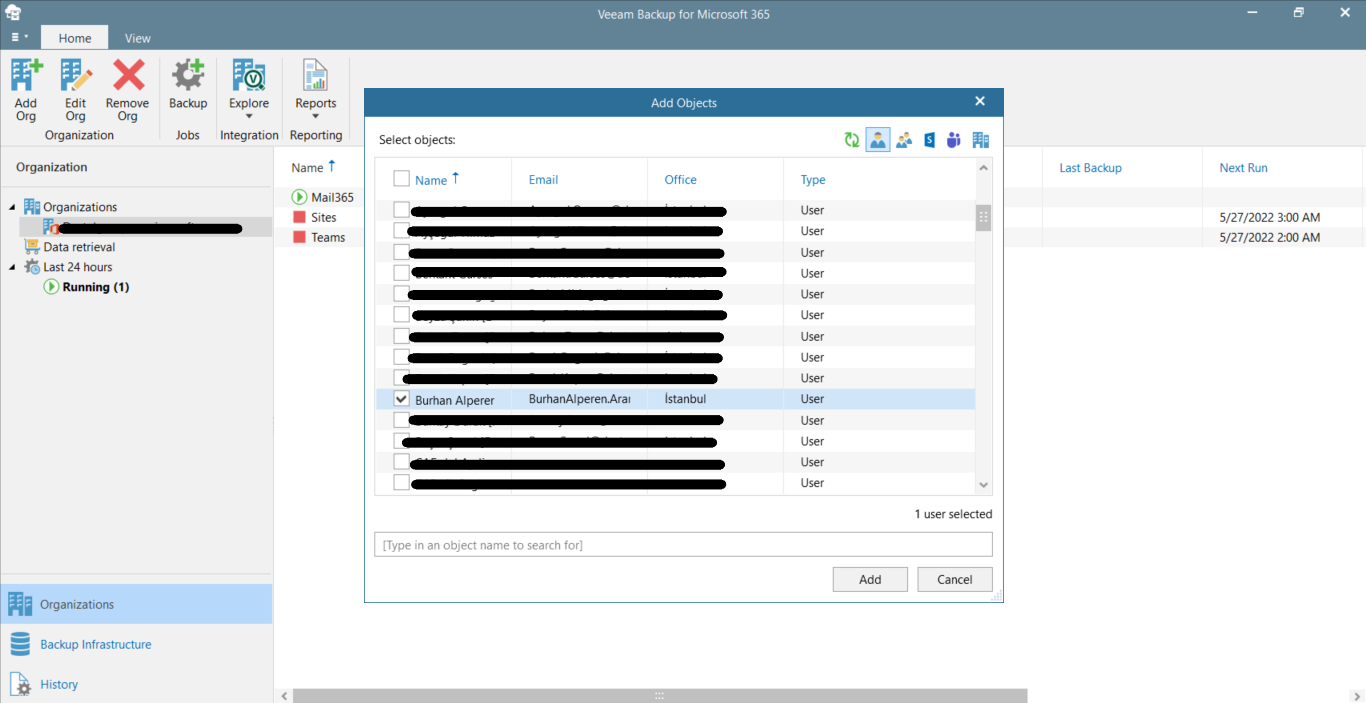Click the dialog list scrollbar up arrow
Screen dimensions: 1366x703
pyautogui.click(x=984, y=168)
